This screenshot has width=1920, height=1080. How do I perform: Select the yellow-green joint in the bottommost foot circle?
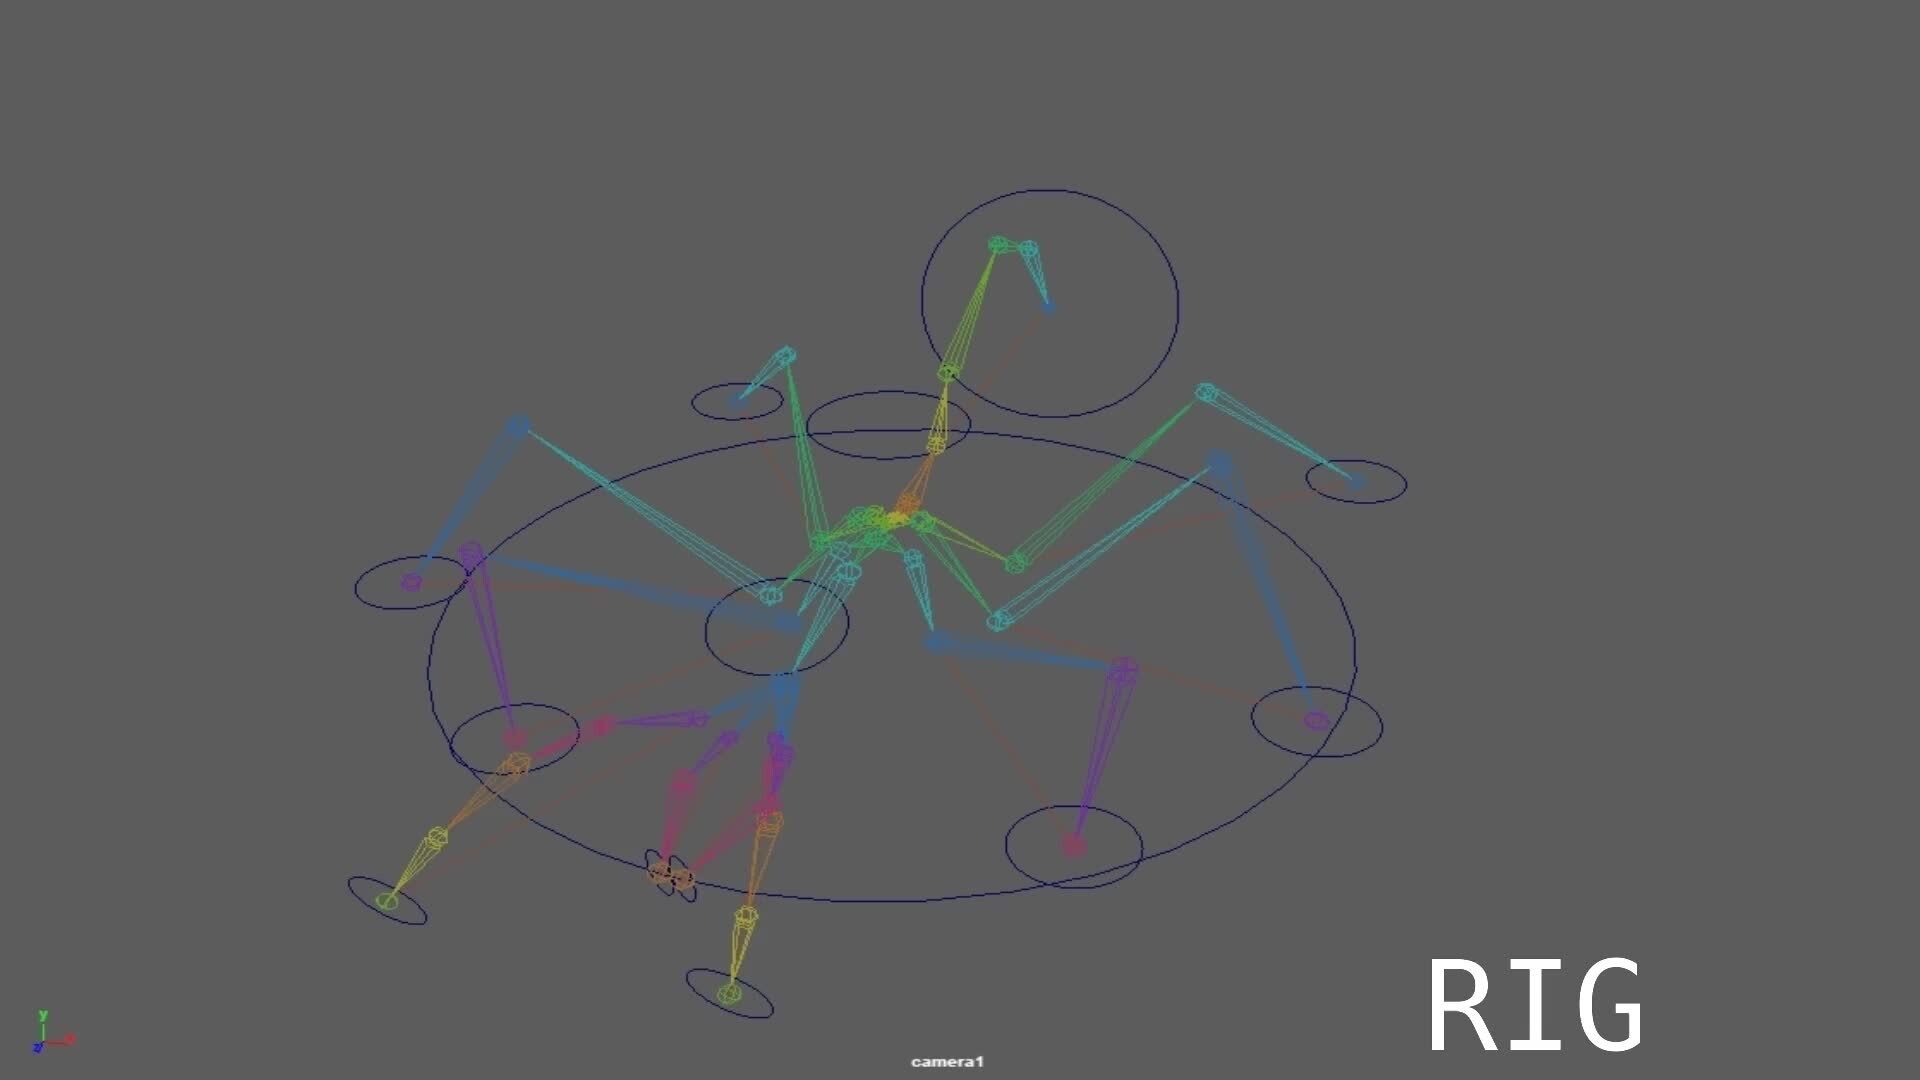730,993
